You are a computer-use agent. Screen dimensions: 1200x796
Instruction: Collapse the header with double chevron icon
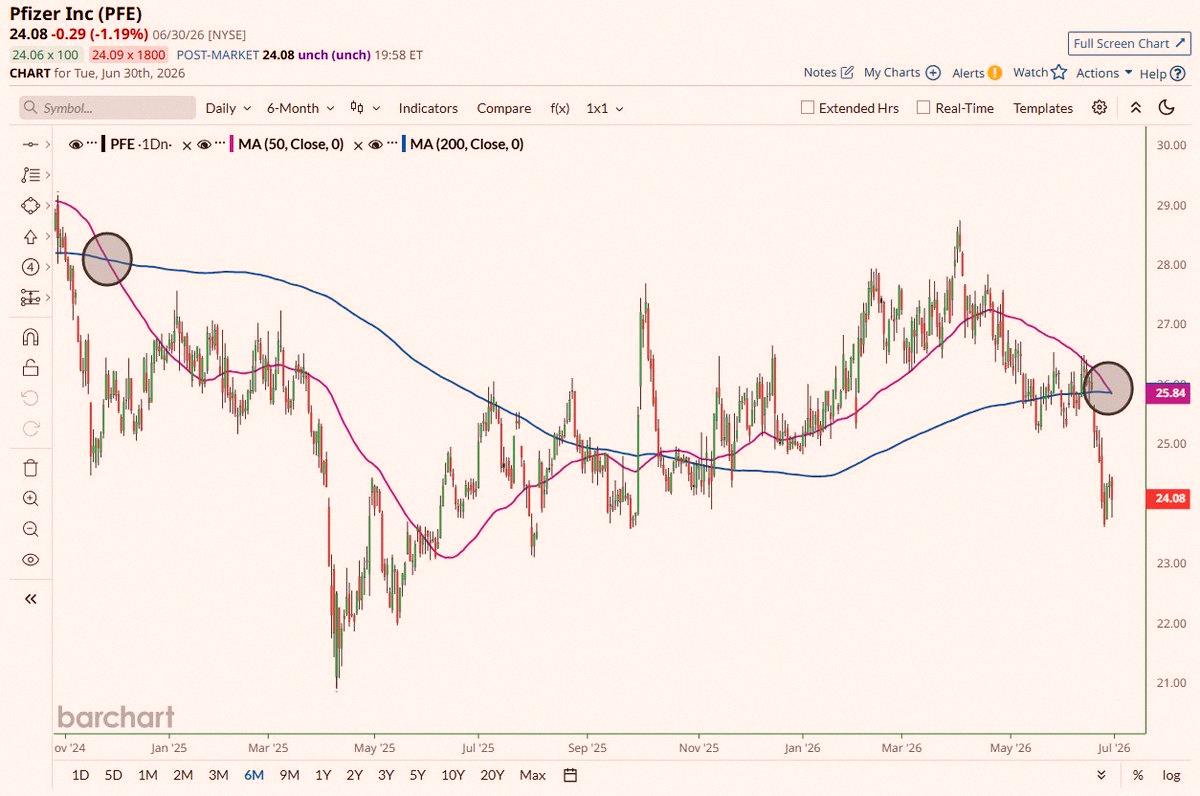coord(1135,108)
